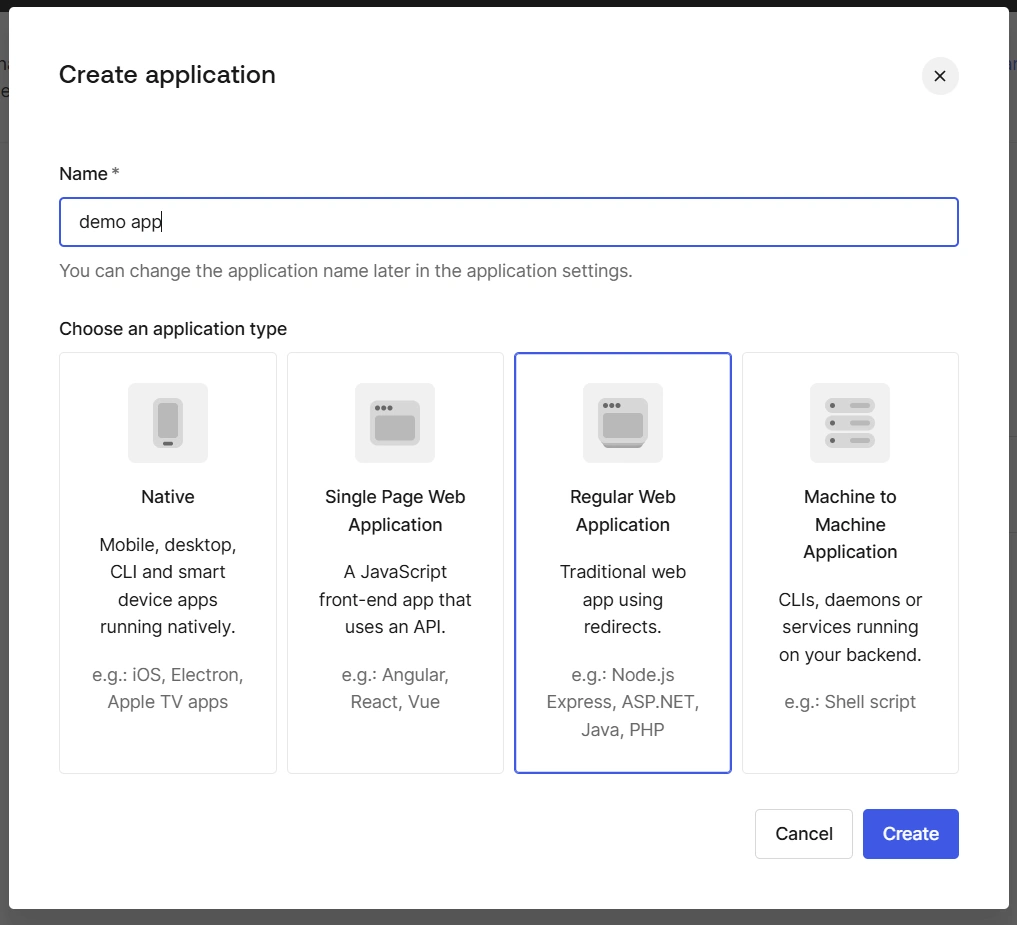Click the Machine to Machine server icon
This screenshot has width=1017, height=925.
click(849, 422)
